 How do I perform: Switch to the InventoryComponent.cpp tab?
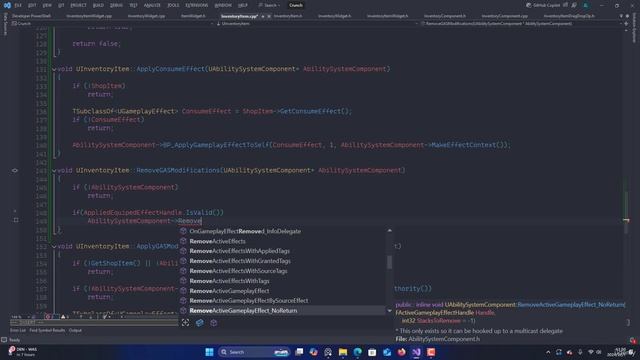(x=504, y=16)
